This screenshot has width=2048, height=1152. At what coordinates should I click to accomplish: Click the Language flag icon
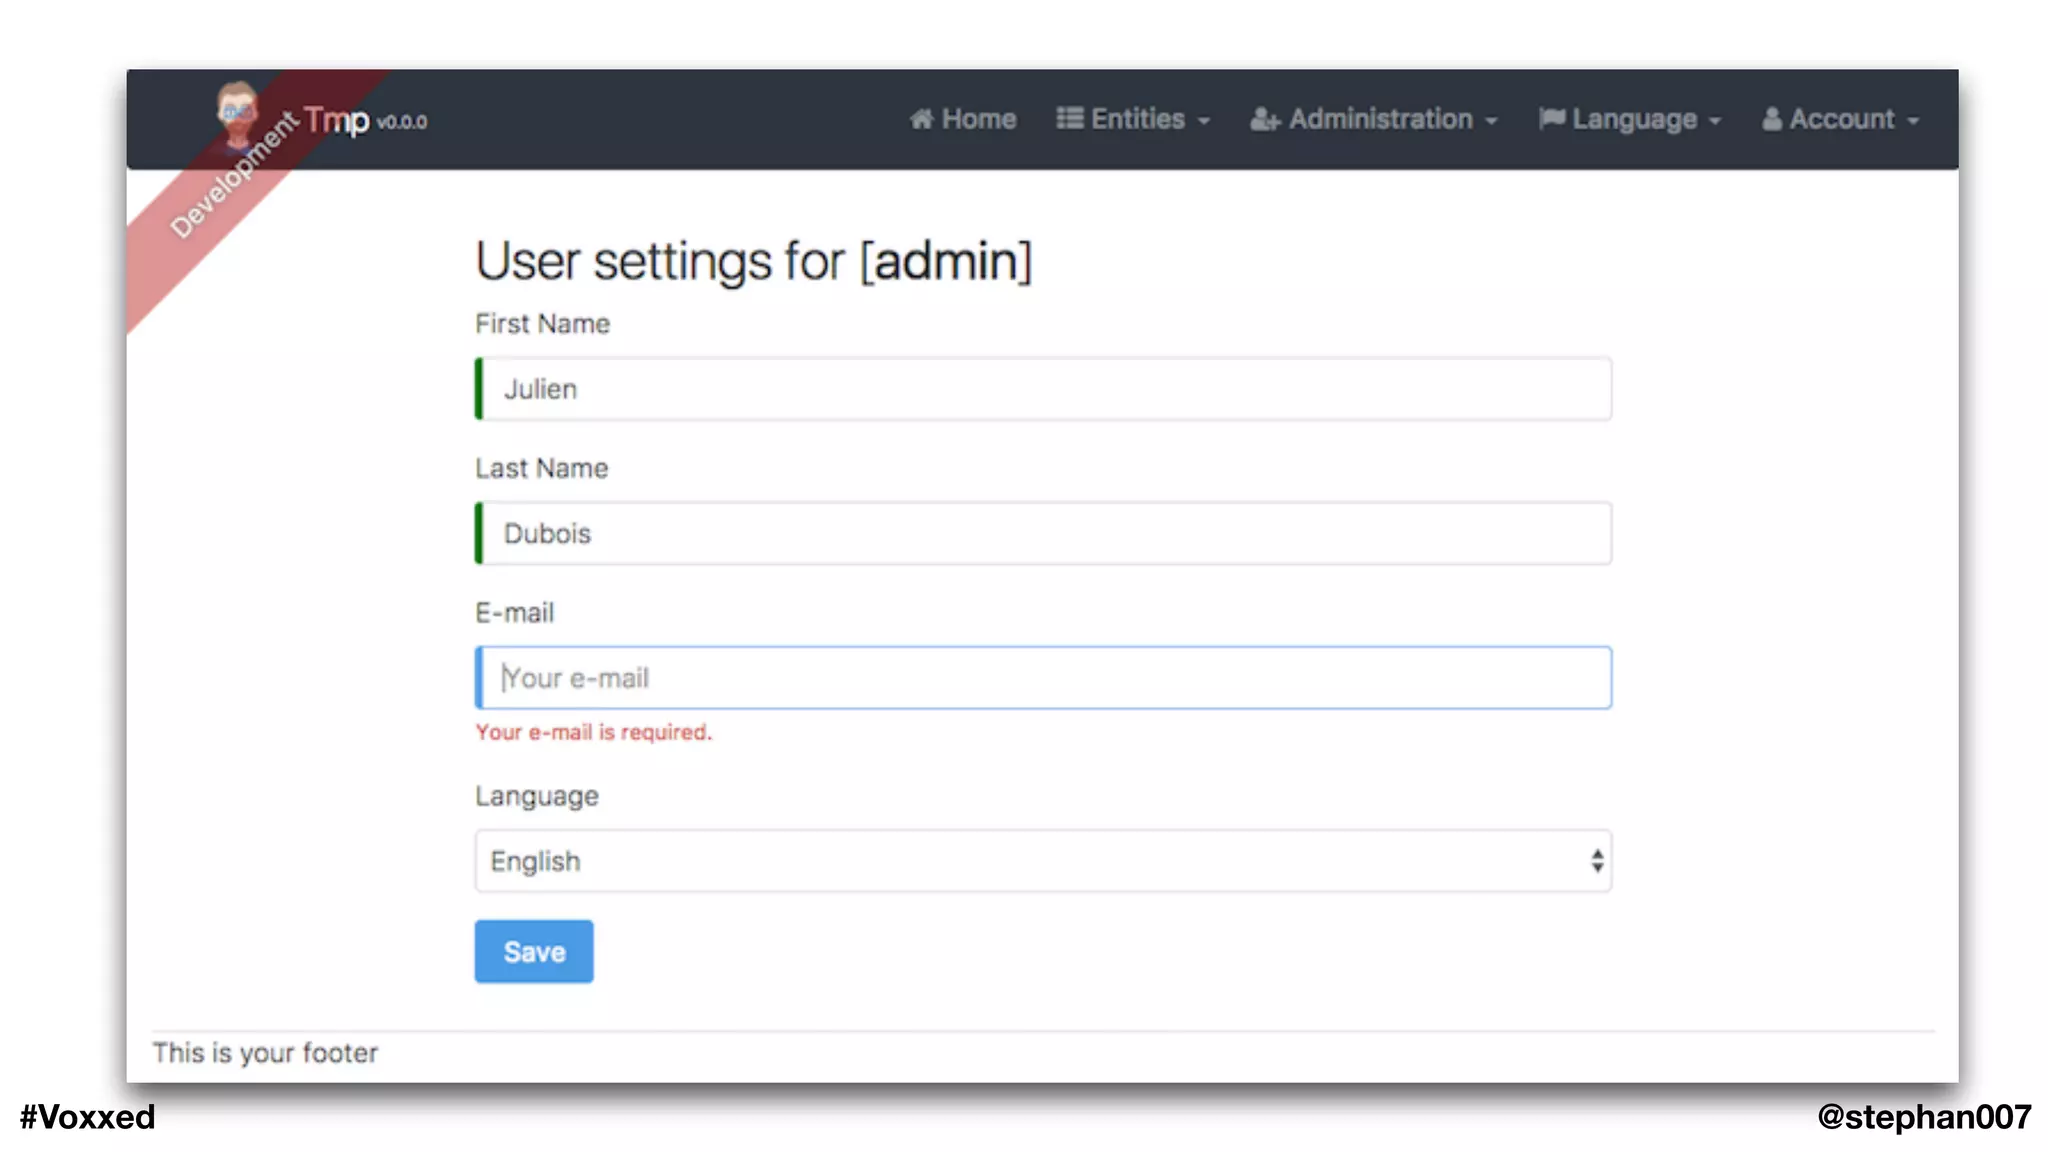(1551, 119)
